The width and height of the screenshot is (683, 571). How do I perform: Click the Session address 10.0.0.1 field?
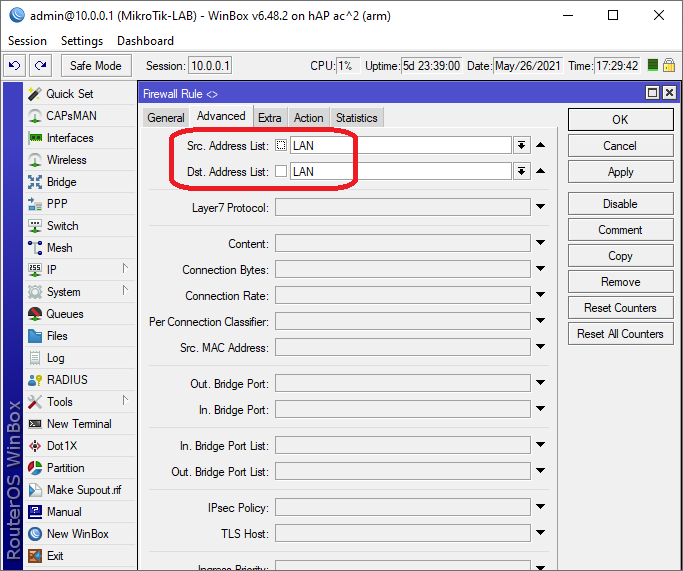click(210, 66)
